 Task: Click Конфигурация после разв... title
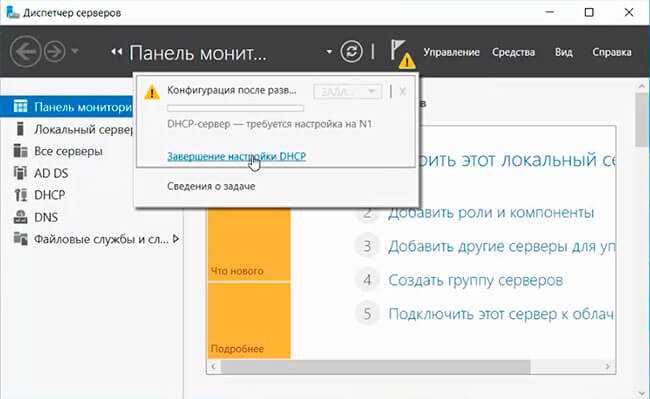[232, 90]
